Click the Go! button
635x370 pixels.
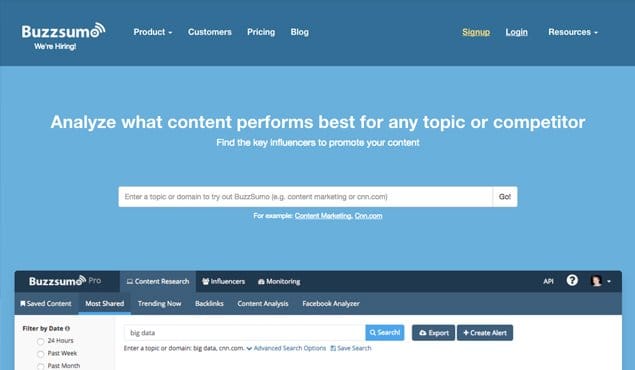(505, 197)
